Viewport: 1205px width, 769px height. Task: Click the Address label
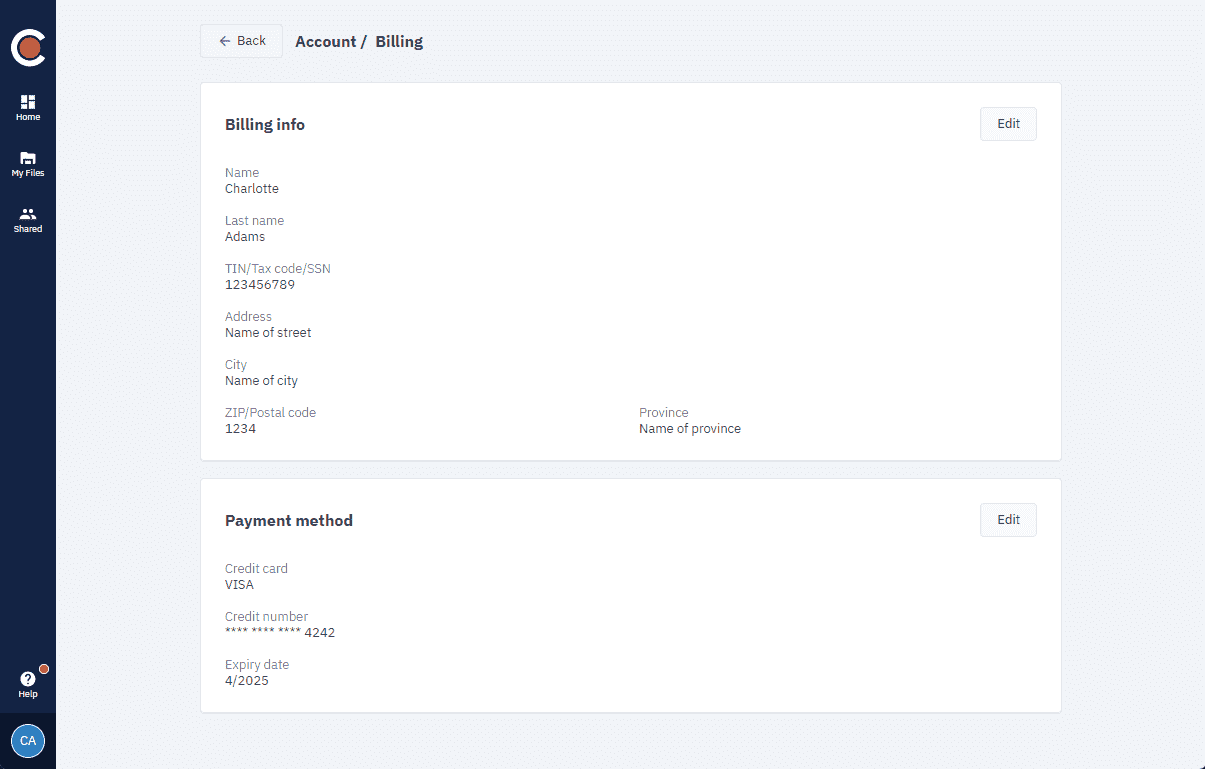tap(248, 317)
